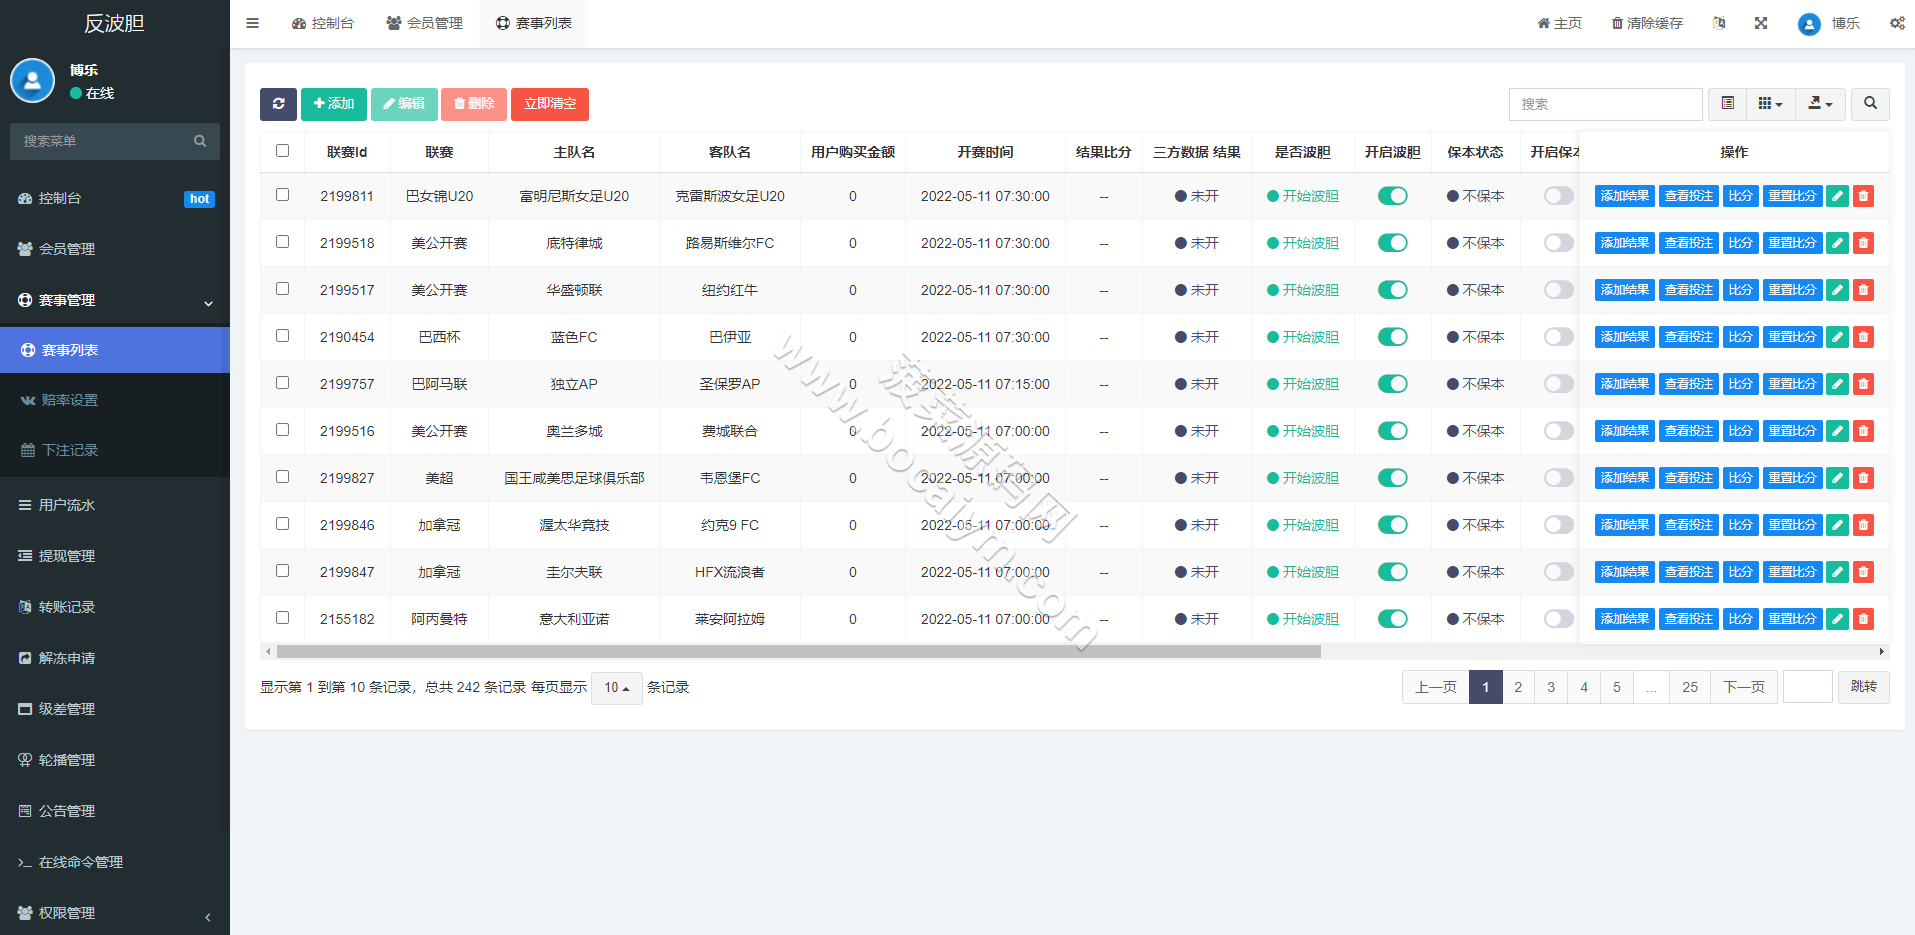The height and width of the screenshot is (935, 1915).
Task: Click the 下一页 pagination button
Action: pos(1744,687)
